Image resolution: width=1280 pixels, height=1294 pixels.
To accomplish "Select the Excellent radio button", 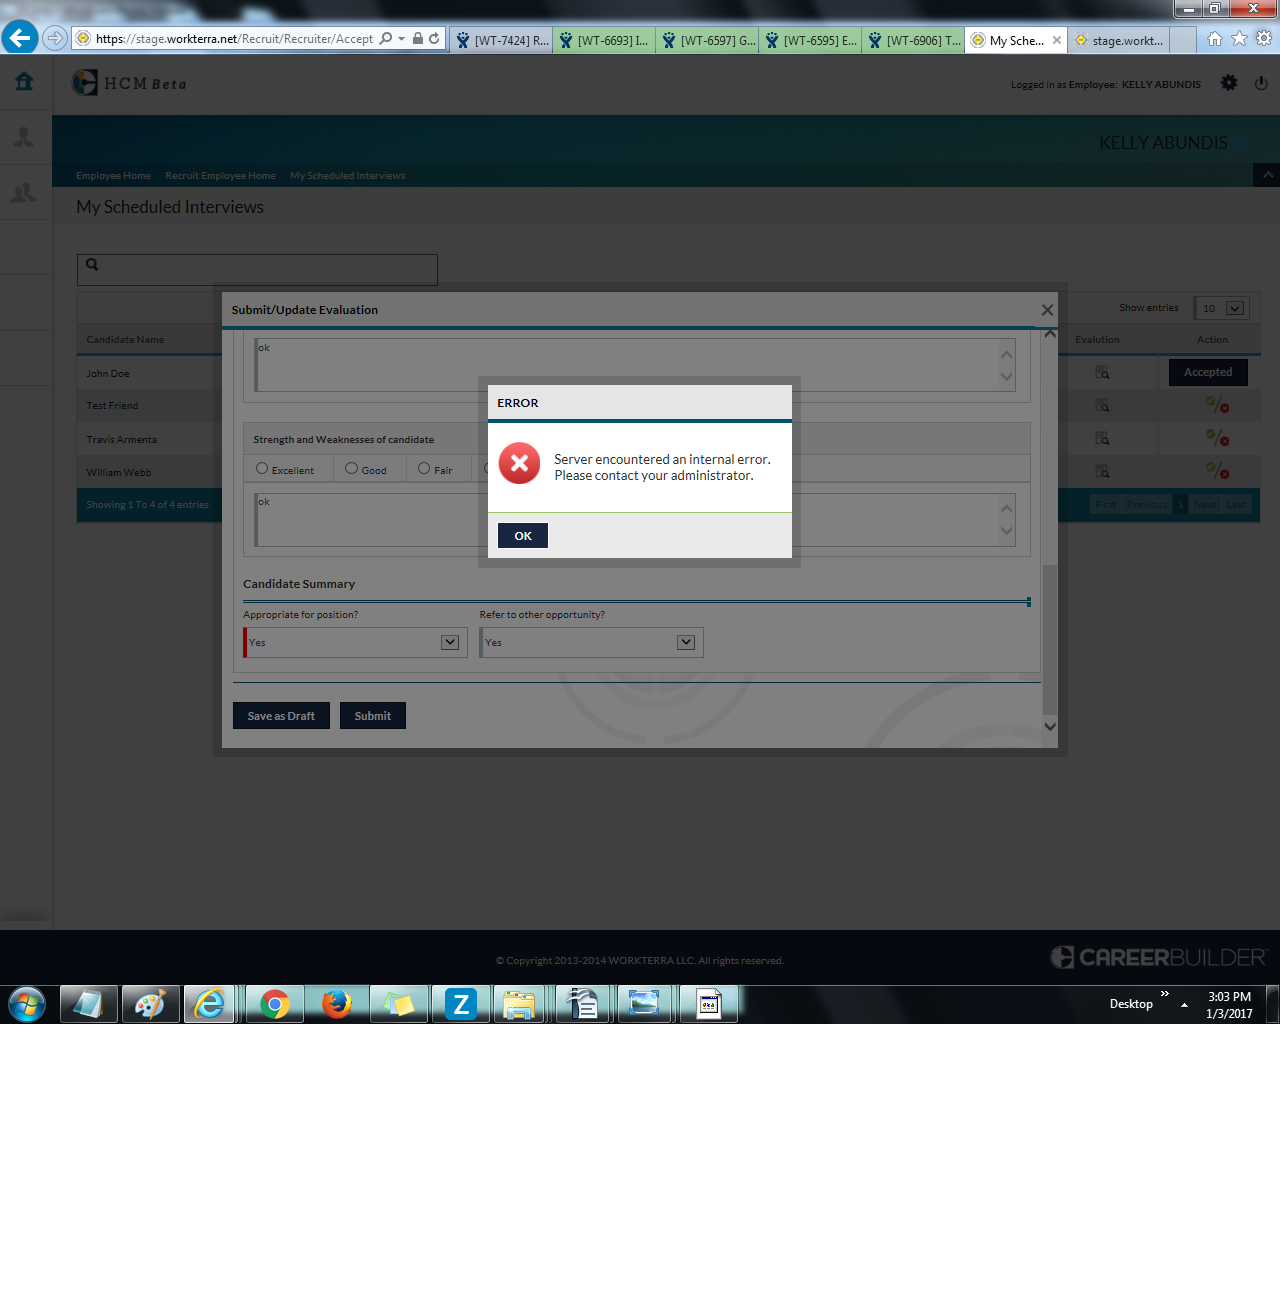I will pos(262,468).
